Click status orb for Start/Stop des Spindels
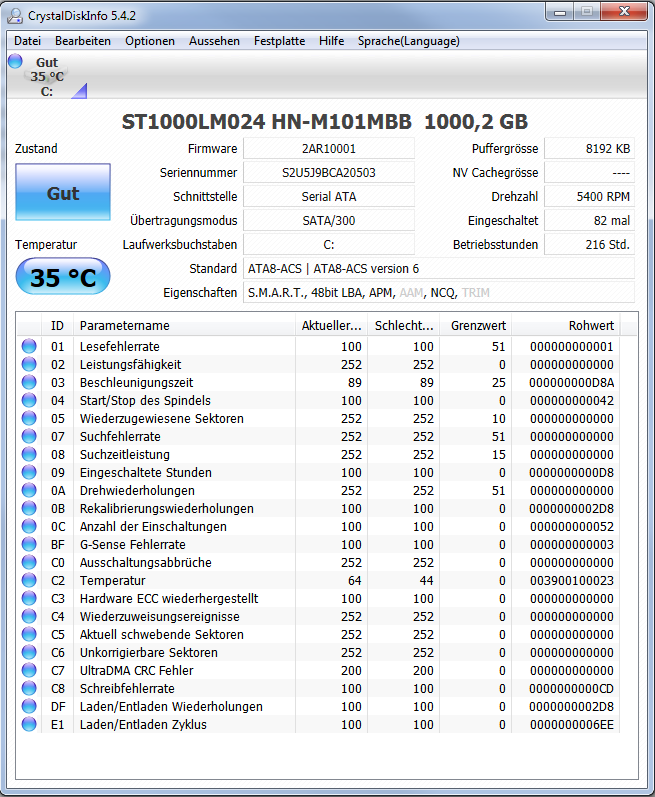 pos(29,400)
